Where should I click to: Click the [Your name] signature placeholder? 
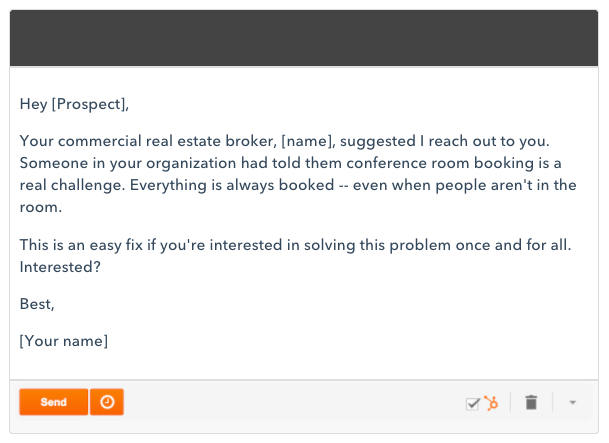coord(64,341)
